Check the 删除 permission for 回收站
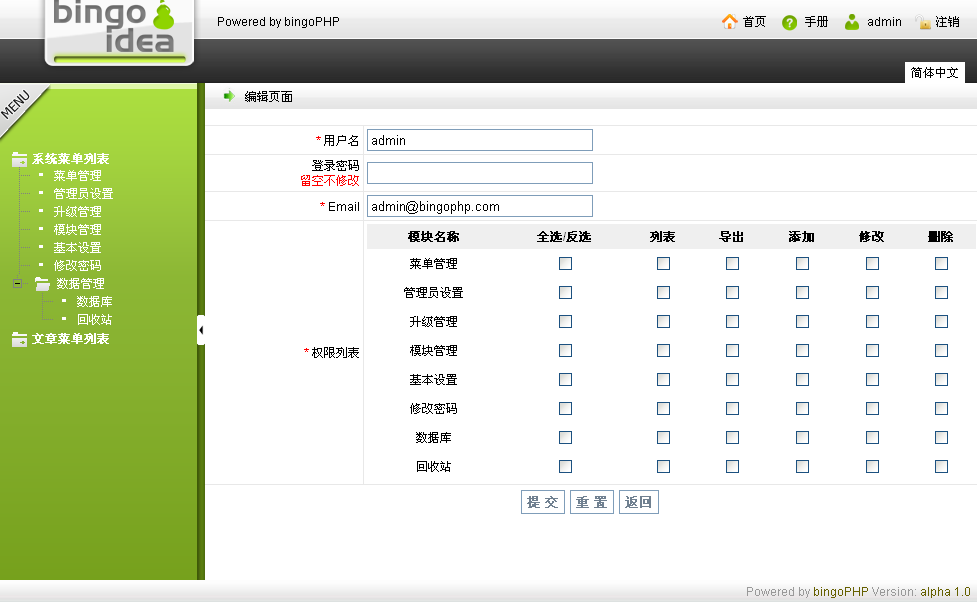 [940, 466]
